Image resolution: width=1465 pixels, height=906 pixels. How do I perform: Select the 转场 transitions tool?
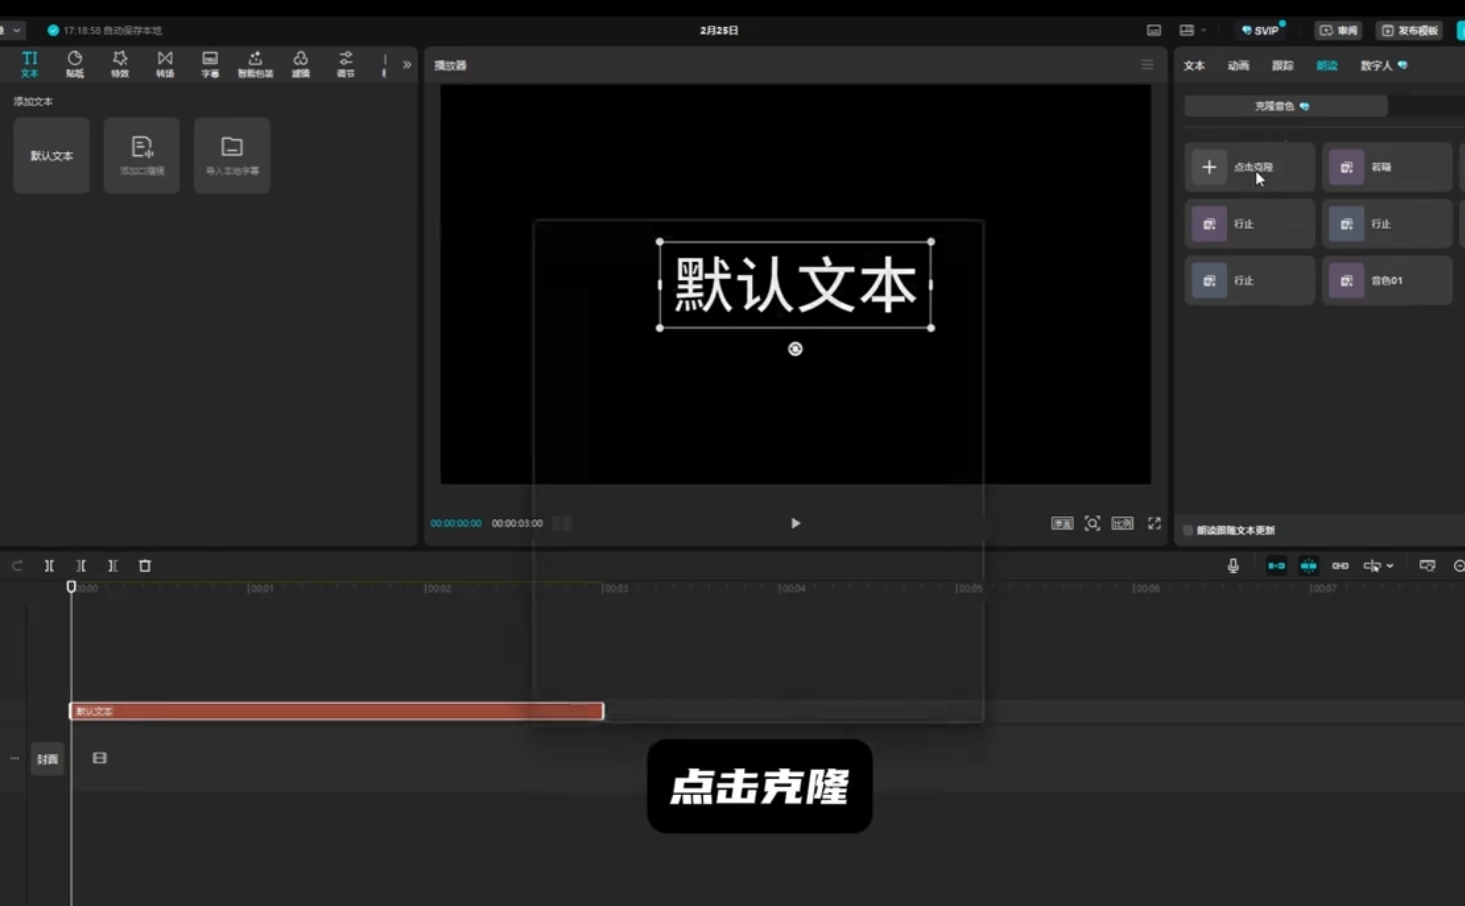(165, 64)
